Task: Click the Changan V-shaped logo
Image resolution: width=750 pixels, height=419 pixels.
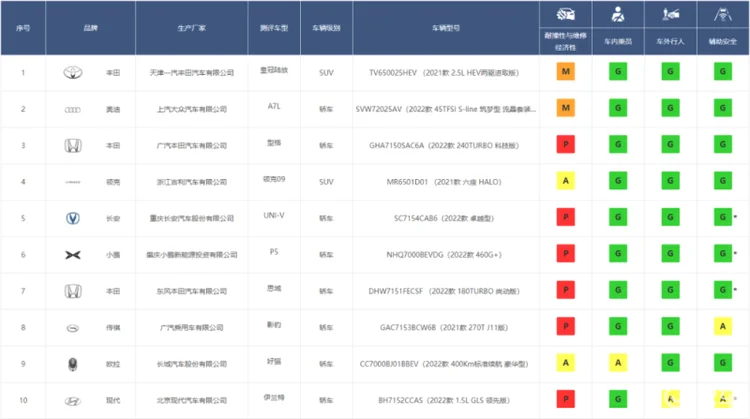Action: tap(73, 218)
